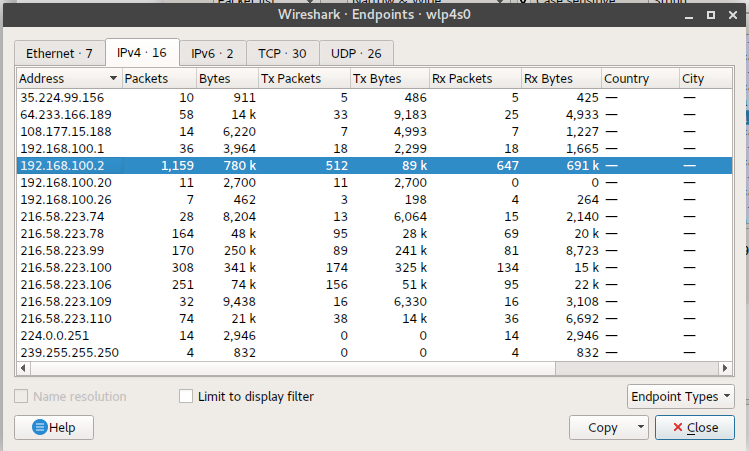This screenshot has height=451, width=749.
Task: Sort by the Bytes column header
Action: 214,79
